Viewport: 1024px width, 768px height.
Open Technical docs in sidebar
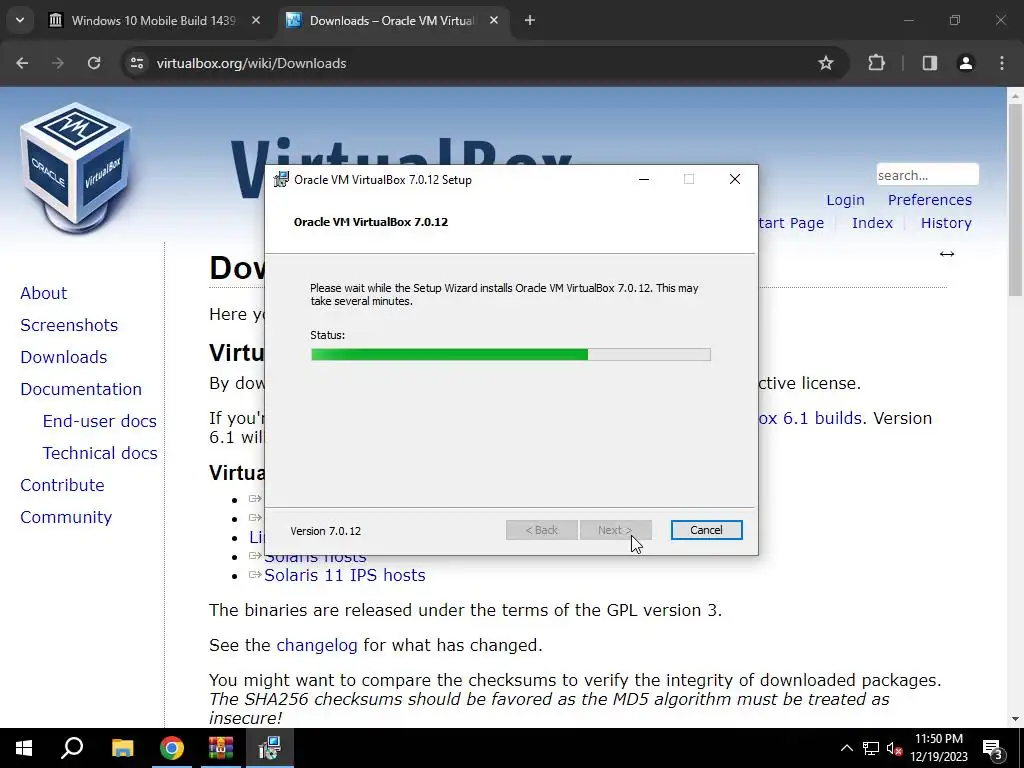[x=100, y=453]
